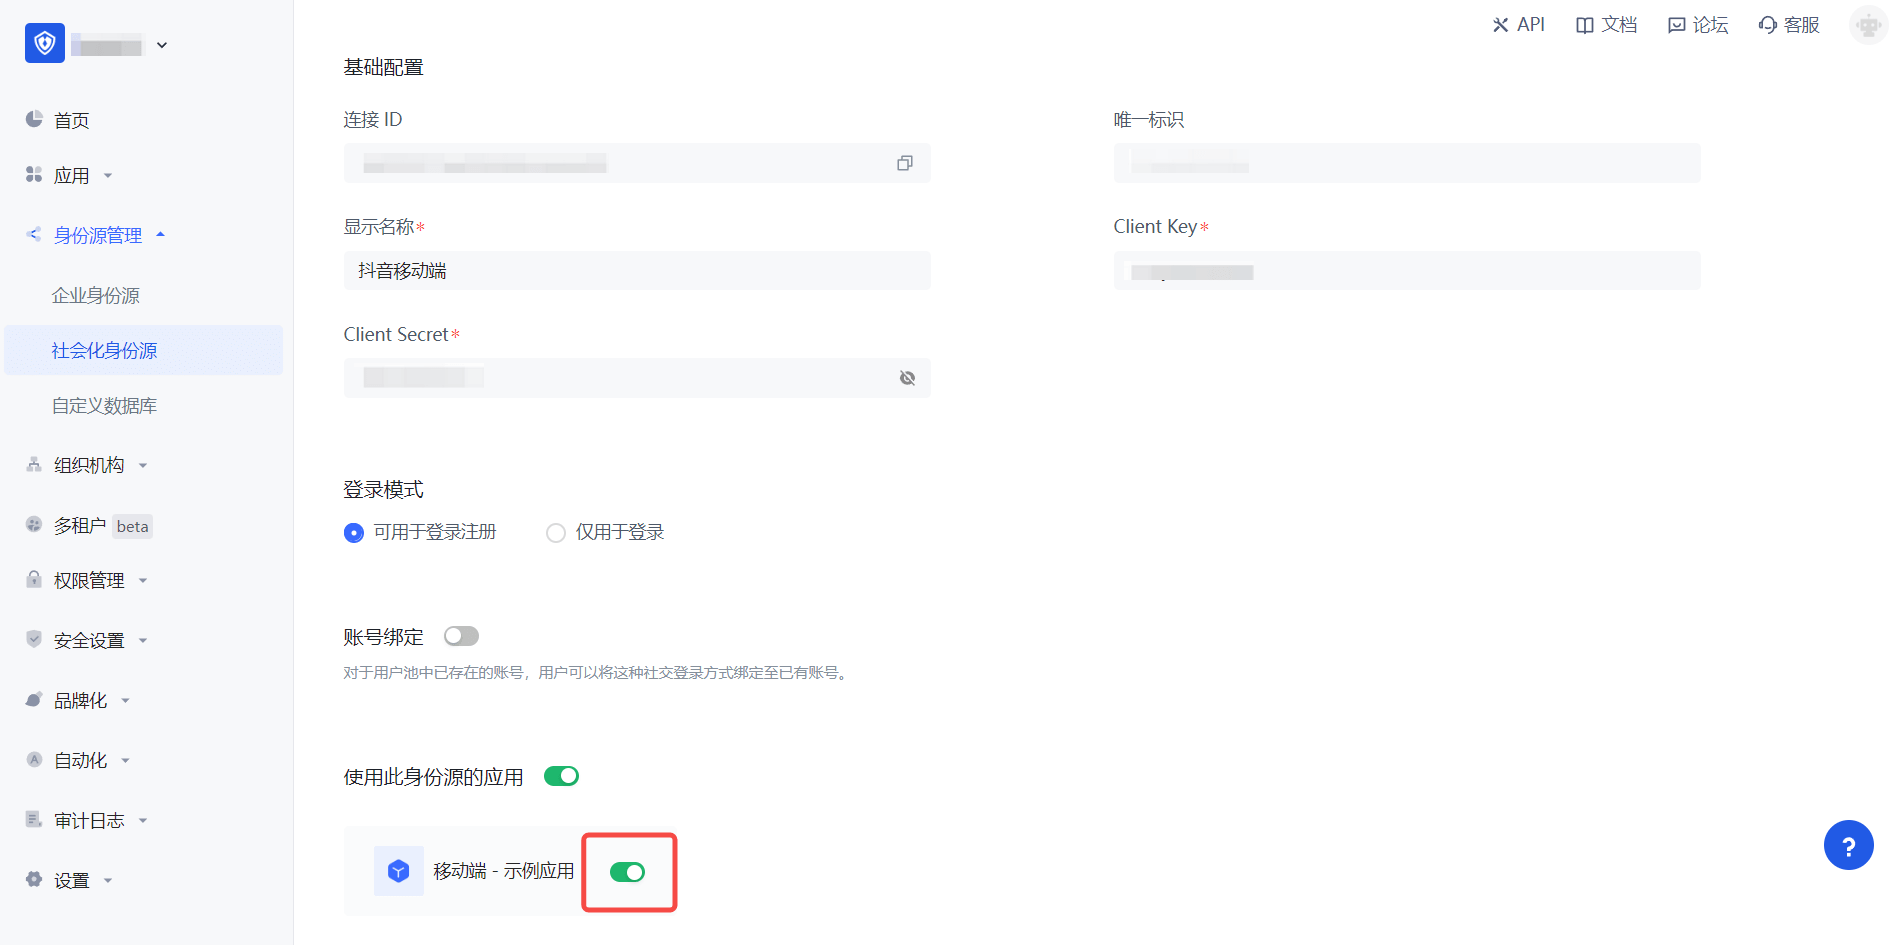Open 文档 documentation link
The height and width of the screenshot is (945, 1893).
click(1606, 25)
